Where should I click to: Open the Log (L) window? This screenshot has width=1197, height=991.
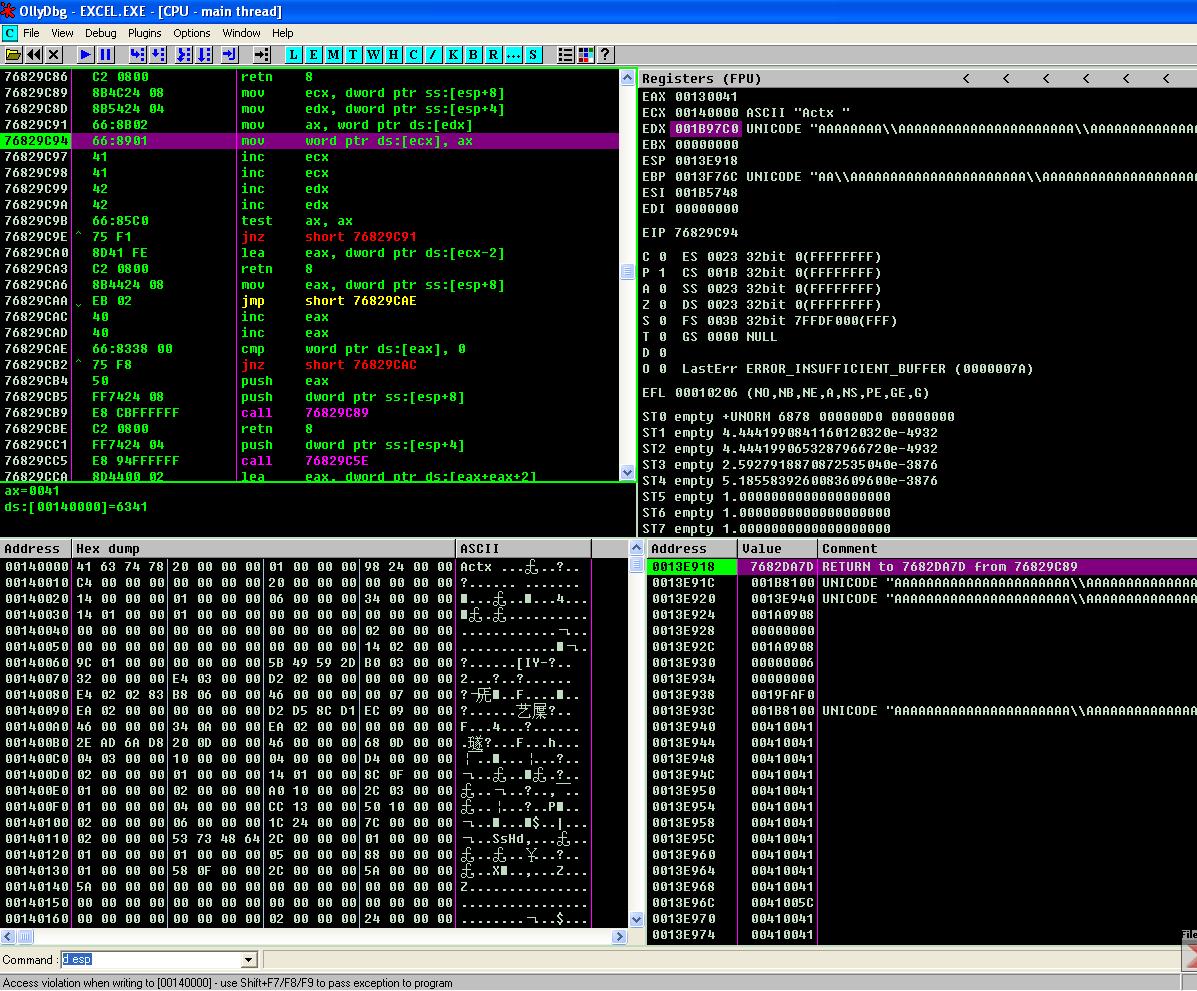[294, 55]
